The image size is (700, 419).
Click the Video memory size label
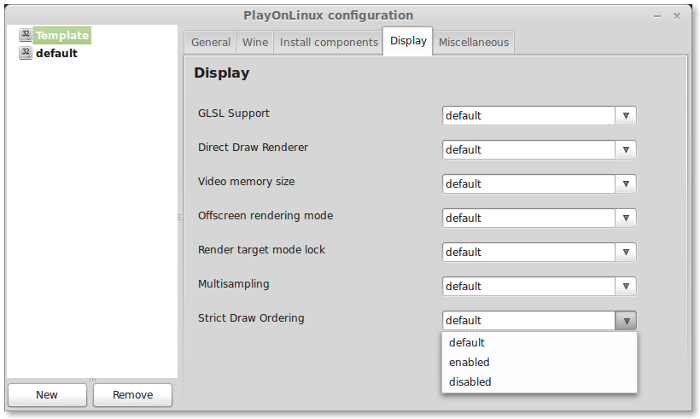(246, 182)
